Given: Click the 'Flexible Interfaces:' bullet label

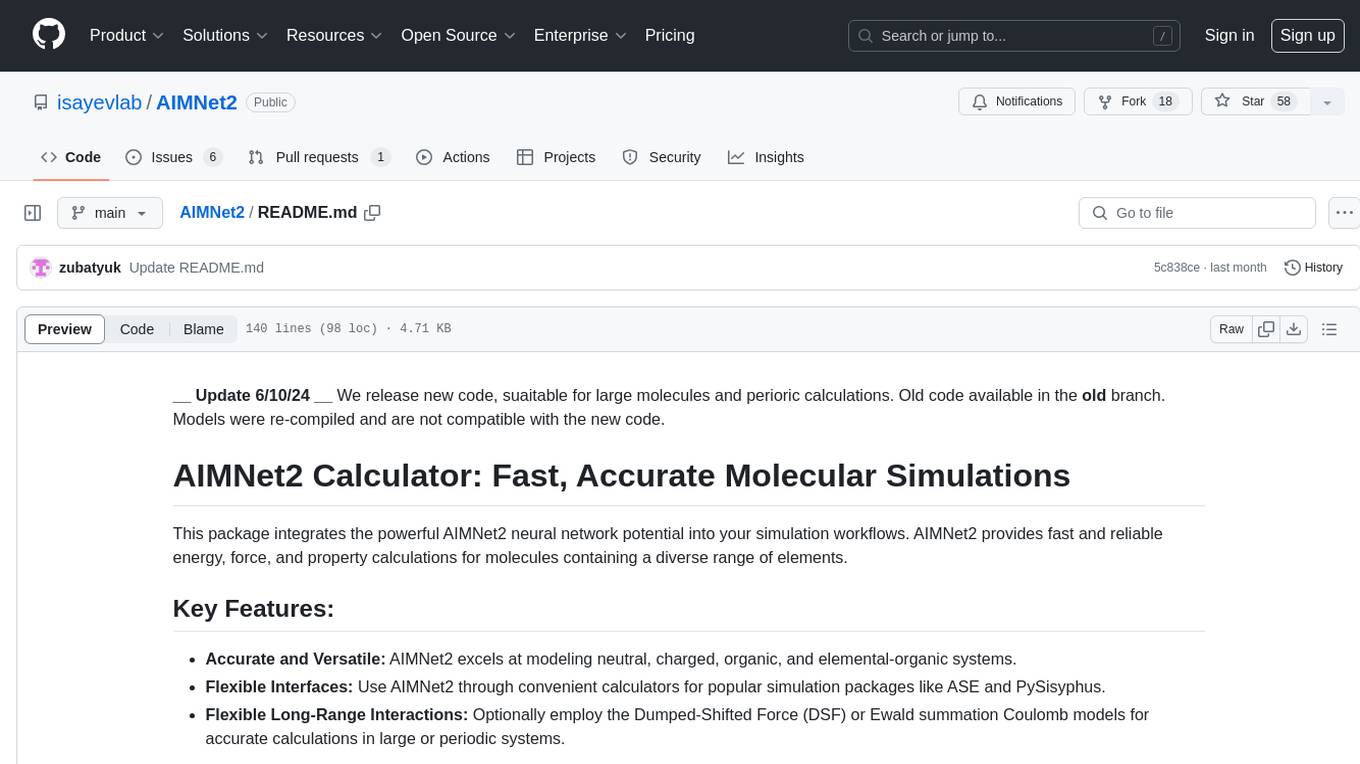Looking at the screenshot, I should coord(279,687).
